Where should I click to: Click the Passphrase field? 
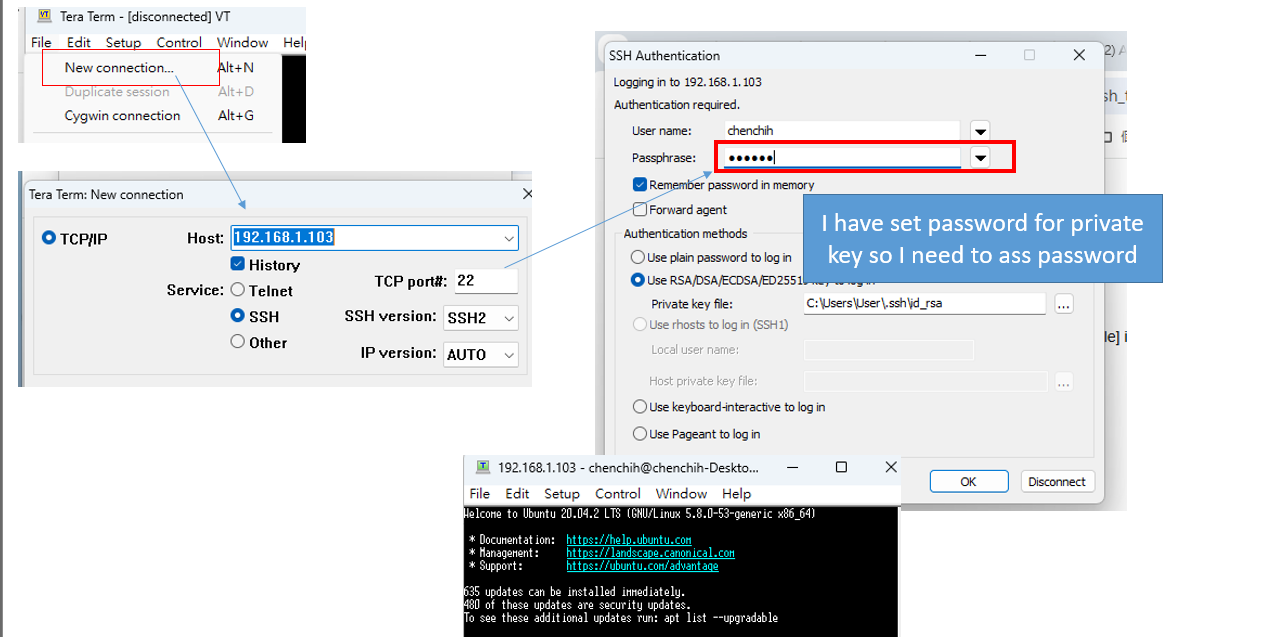point(842,157)
